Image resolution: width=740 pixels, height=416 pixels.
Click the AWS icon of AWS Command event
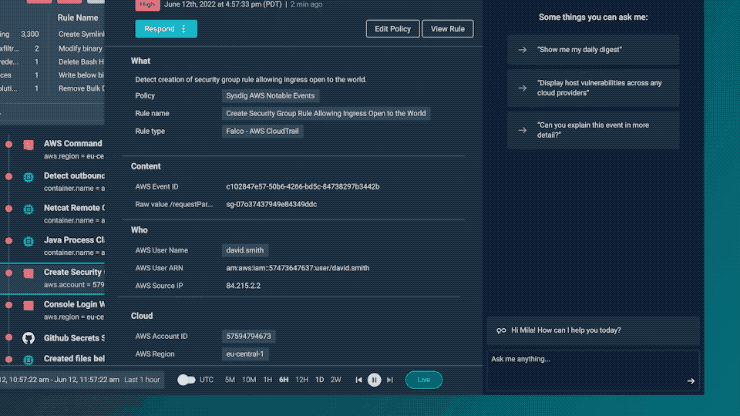(28, 145)
